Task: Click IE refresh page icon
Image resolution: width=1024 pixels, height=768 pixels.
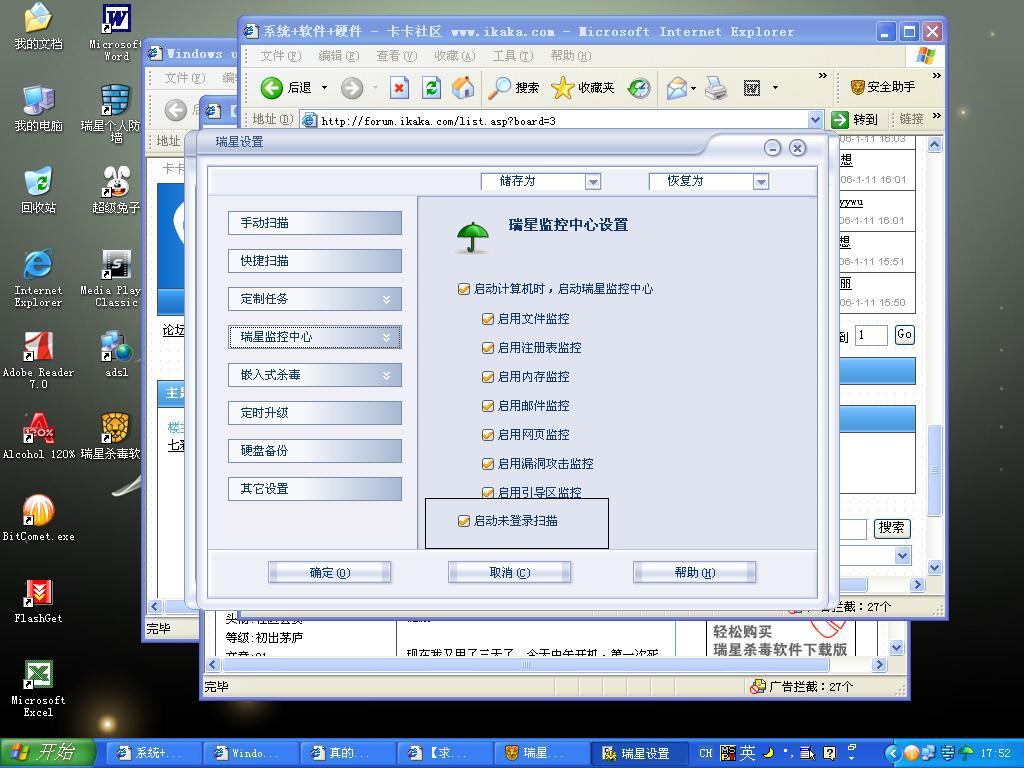Action: [431, 88]
